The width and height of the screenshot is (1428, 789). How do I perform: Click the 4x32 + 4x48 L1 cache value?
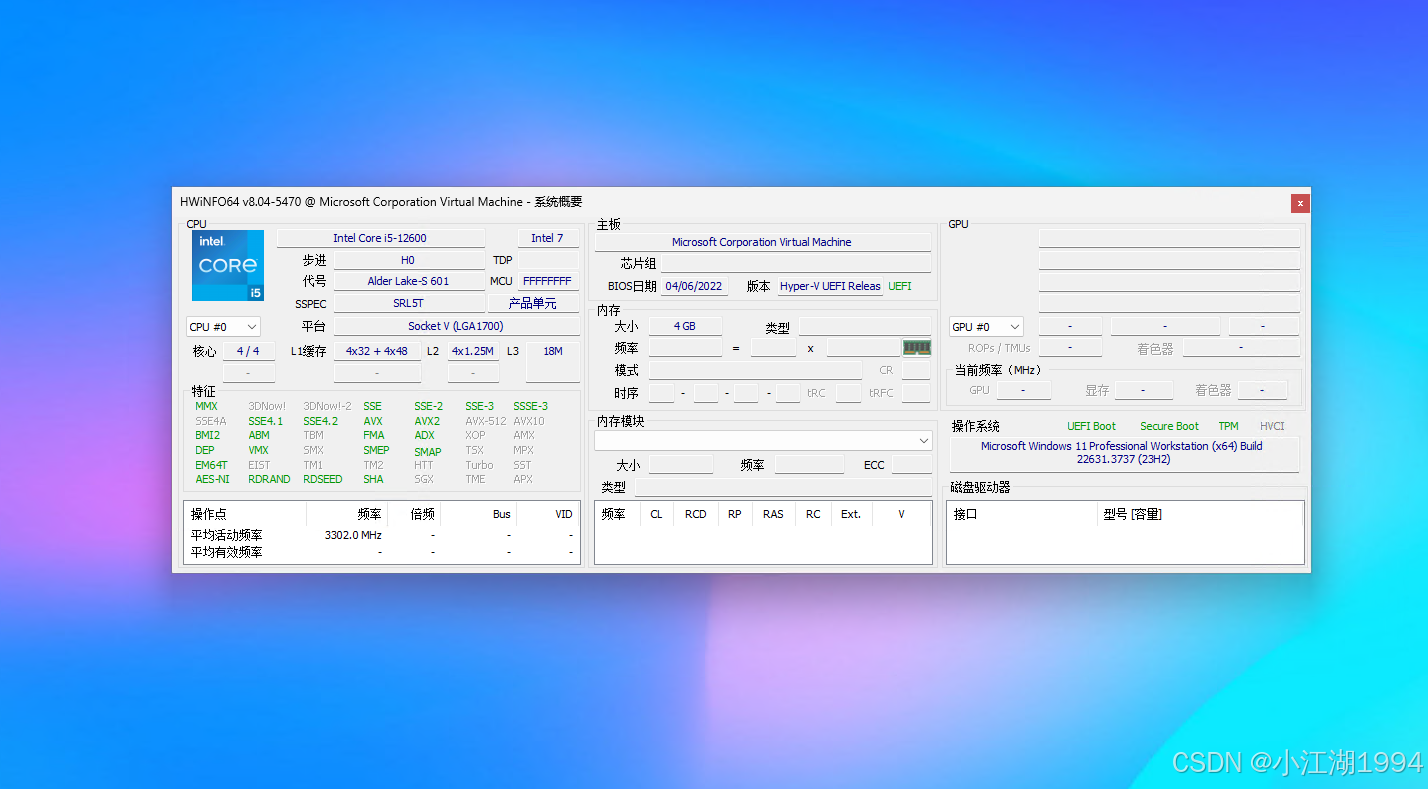tap(377, 351)
